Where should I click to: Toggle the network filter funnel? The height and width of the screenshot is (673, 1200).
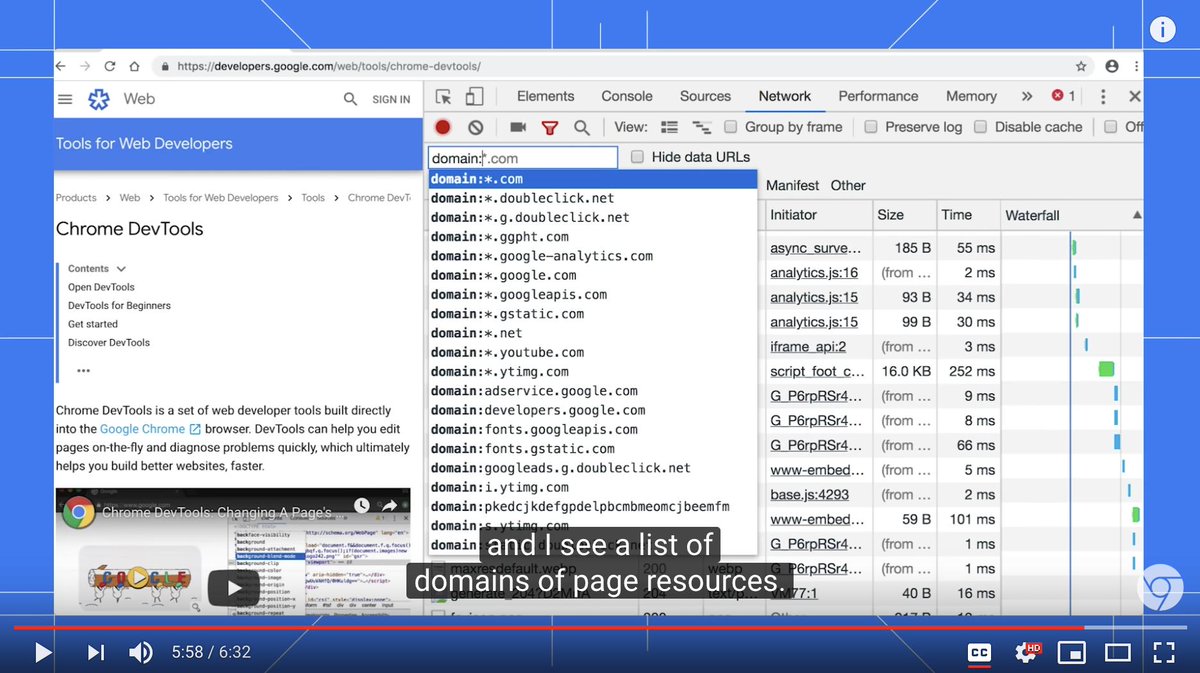pyautogui.click(x=550, y=127)
